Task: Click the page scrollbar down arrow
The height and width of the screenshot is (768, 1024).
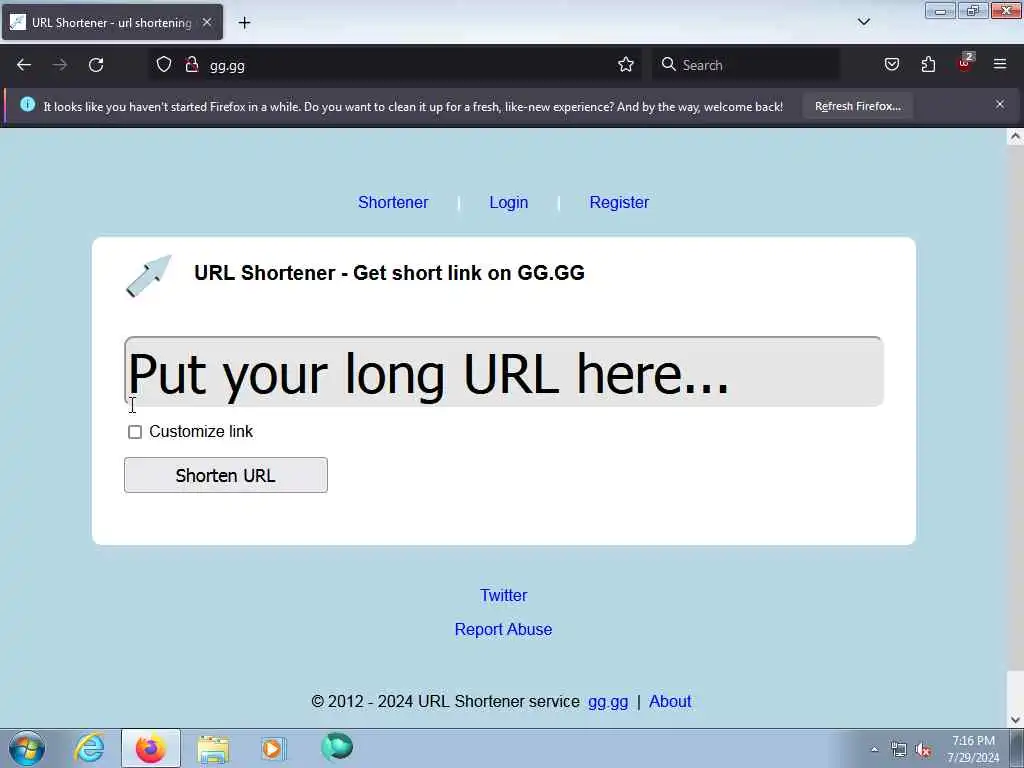Action: pos(1015,720)
